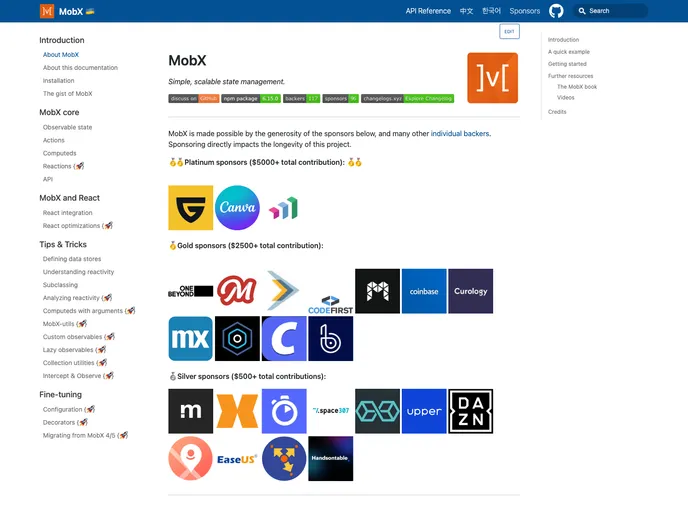Open the arrow chevron gold sponsor logo

coord(283,290)
